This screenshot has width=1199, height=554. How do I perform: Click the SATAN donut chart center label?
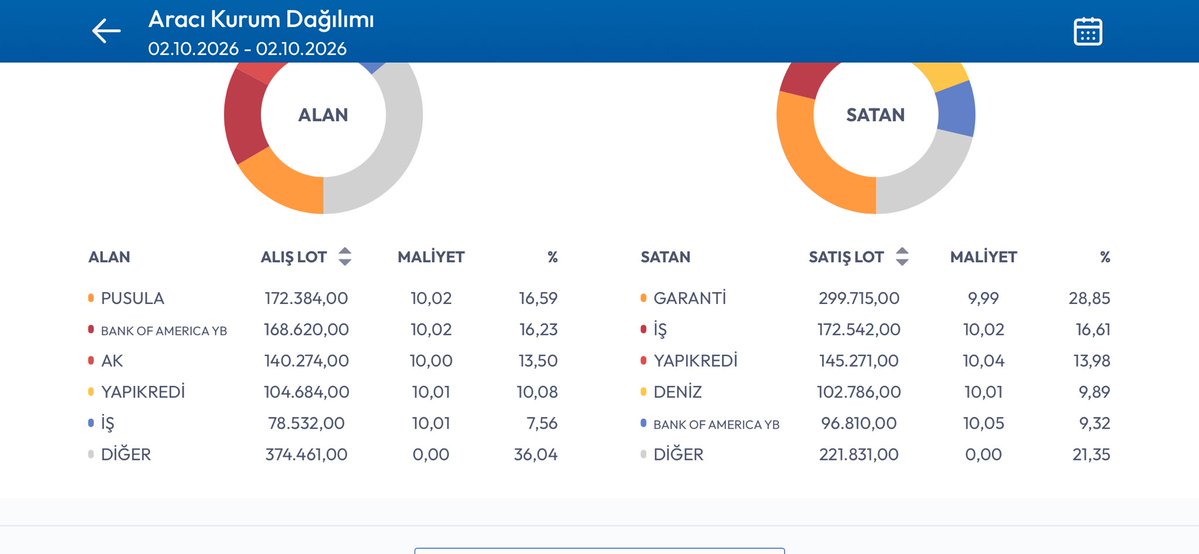point(876,115)
